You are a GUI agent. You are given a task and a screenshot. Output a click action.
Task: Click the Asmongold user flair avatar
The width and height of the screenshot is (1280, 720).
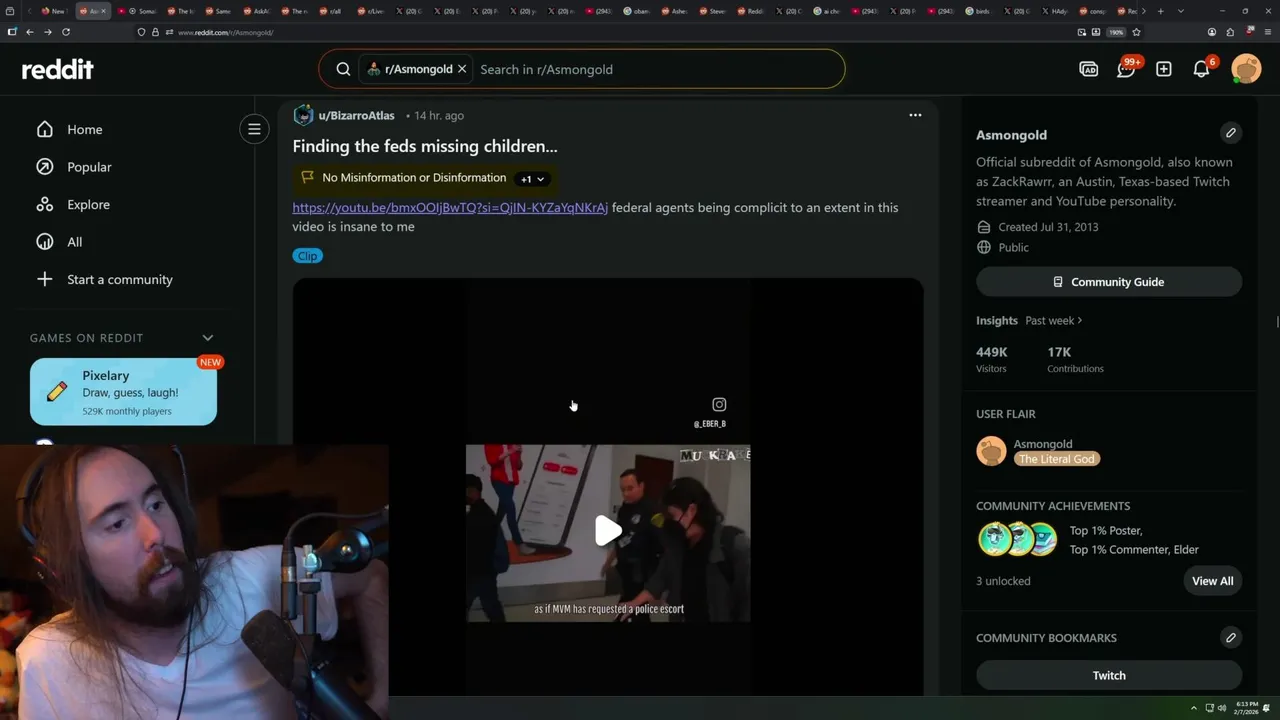point(991,451)
